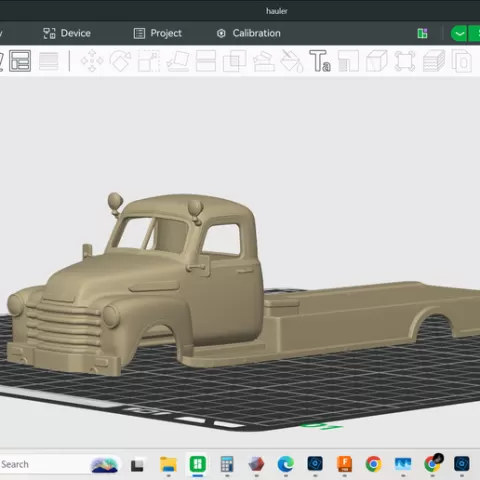The image size is (480, 480).
Task: Click the green panel layout icon
Action: pyautogui.click(x=422, y=33)
